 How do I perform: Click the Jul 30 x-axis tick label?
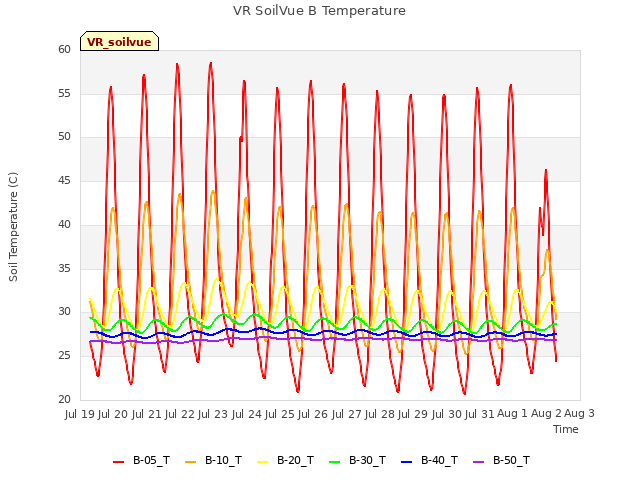coord(446,414)
